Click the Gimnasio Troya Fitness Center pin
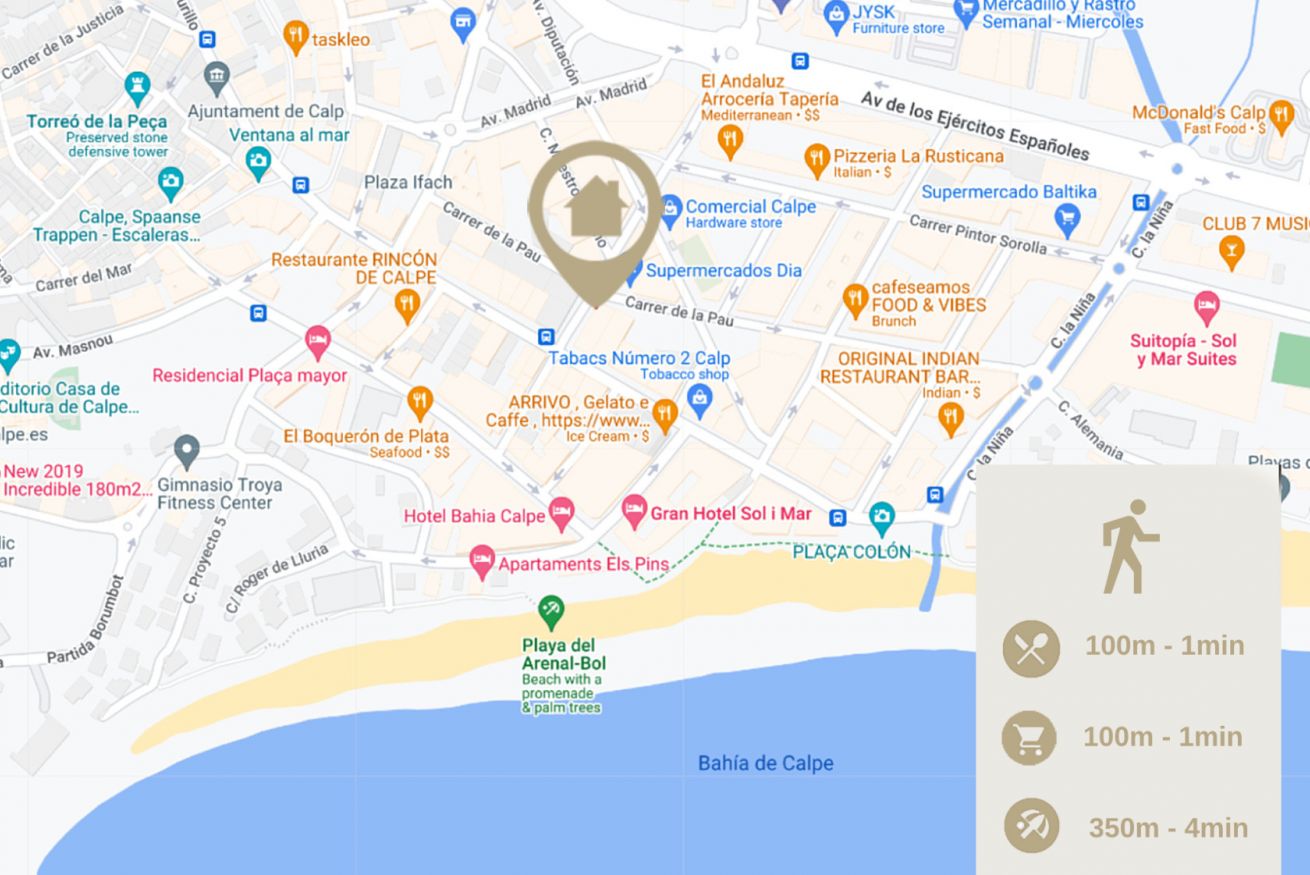This screenshot has height=875, width=1310. (186, 452)
